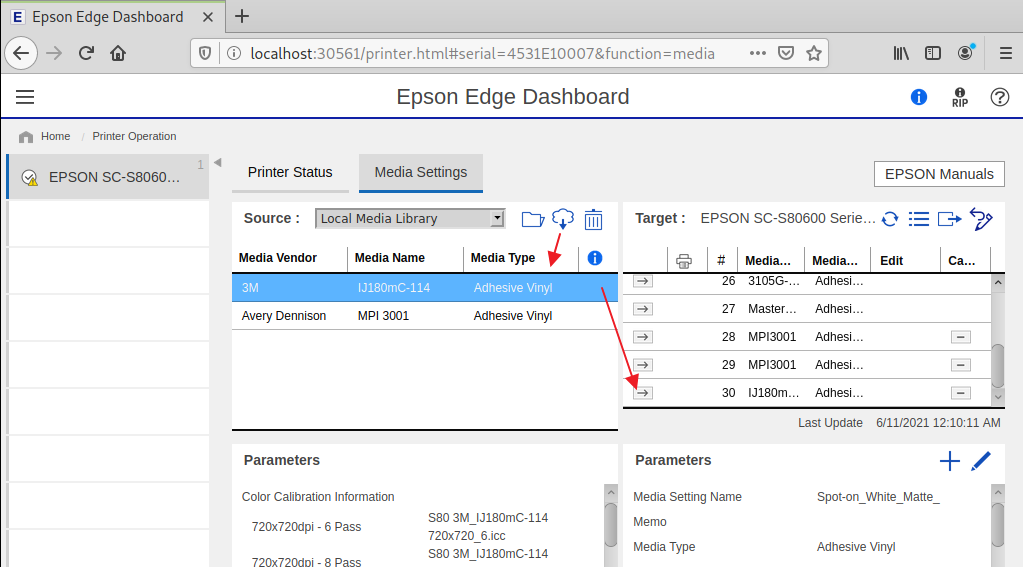Image resolution: width=1023 pixels, height=567 pixels.
Task: Select the Media Settings tab
Action: pyautogui.click(x=421, y=172)
